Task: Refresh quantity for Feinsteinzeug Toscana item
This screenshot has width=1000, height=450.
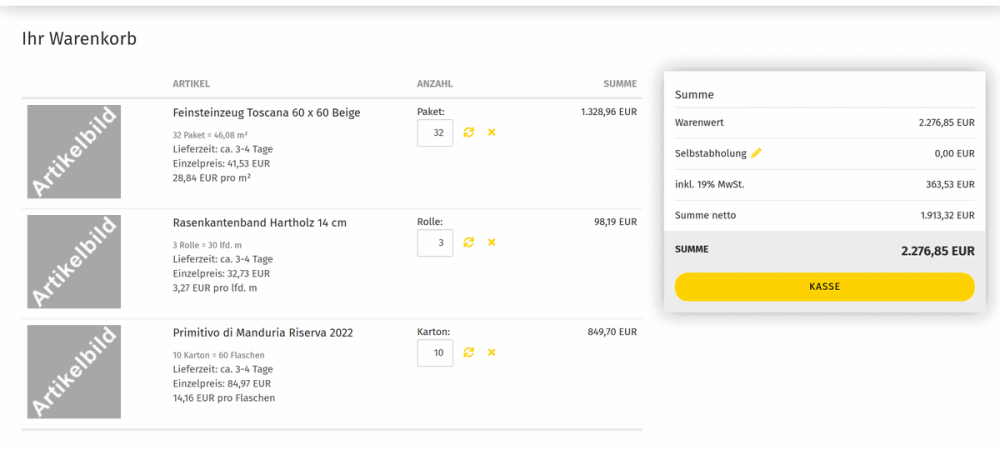Action: pyautogui.click(x=469, y=133)
